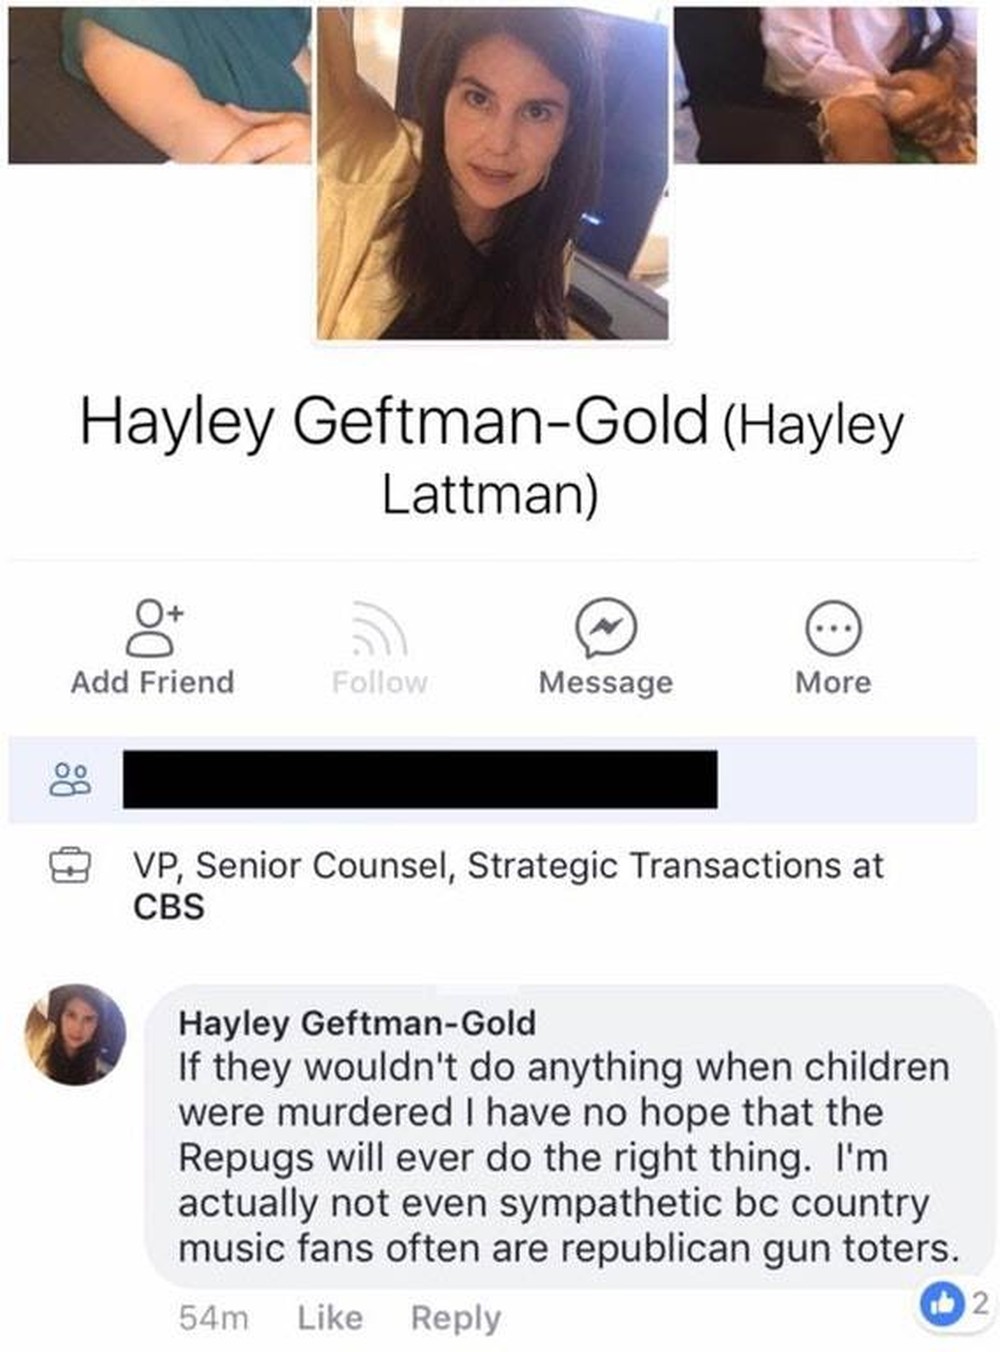The height and width of the screenshot is (1352, 1000).
Task: View the left cover photo thumbnail
Action: [x=159, y=84]
